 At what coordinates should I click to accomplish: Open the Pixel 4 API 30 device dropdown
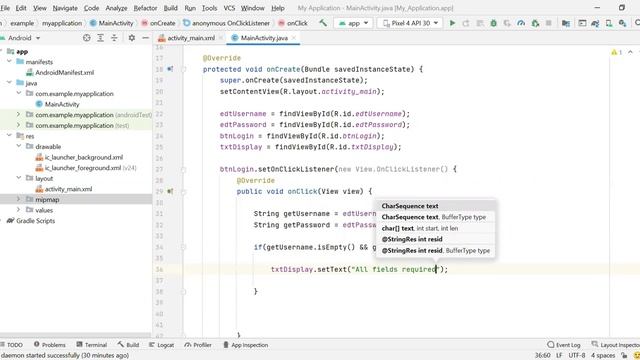click(x=409, y=23)
